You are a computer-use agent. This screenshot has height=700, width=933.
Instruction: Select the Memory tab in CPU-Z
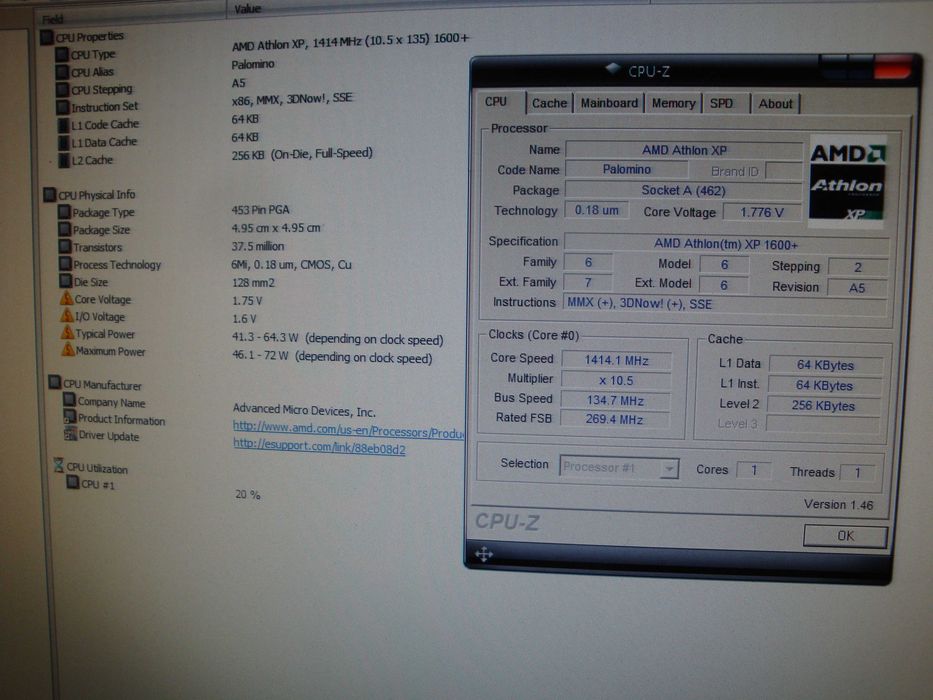pyautogui.click(x=673, y=104)
